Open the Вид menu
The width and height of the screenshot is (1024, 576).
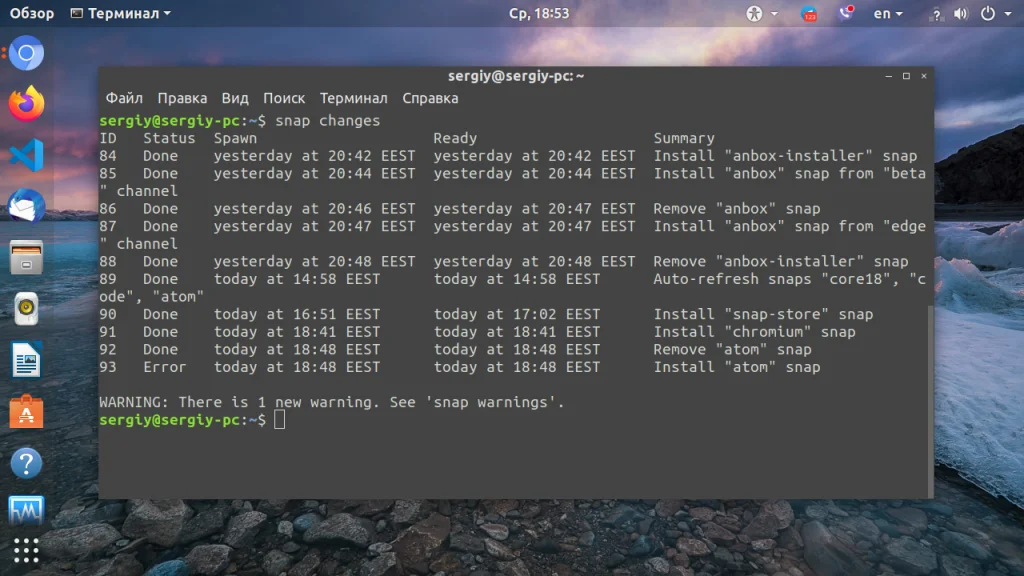(x=235, y=98)
